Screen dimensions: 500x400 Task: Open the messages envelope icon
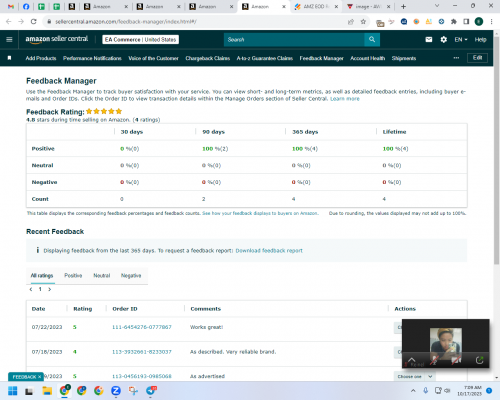pyautogui.click(x=429, y=40)
